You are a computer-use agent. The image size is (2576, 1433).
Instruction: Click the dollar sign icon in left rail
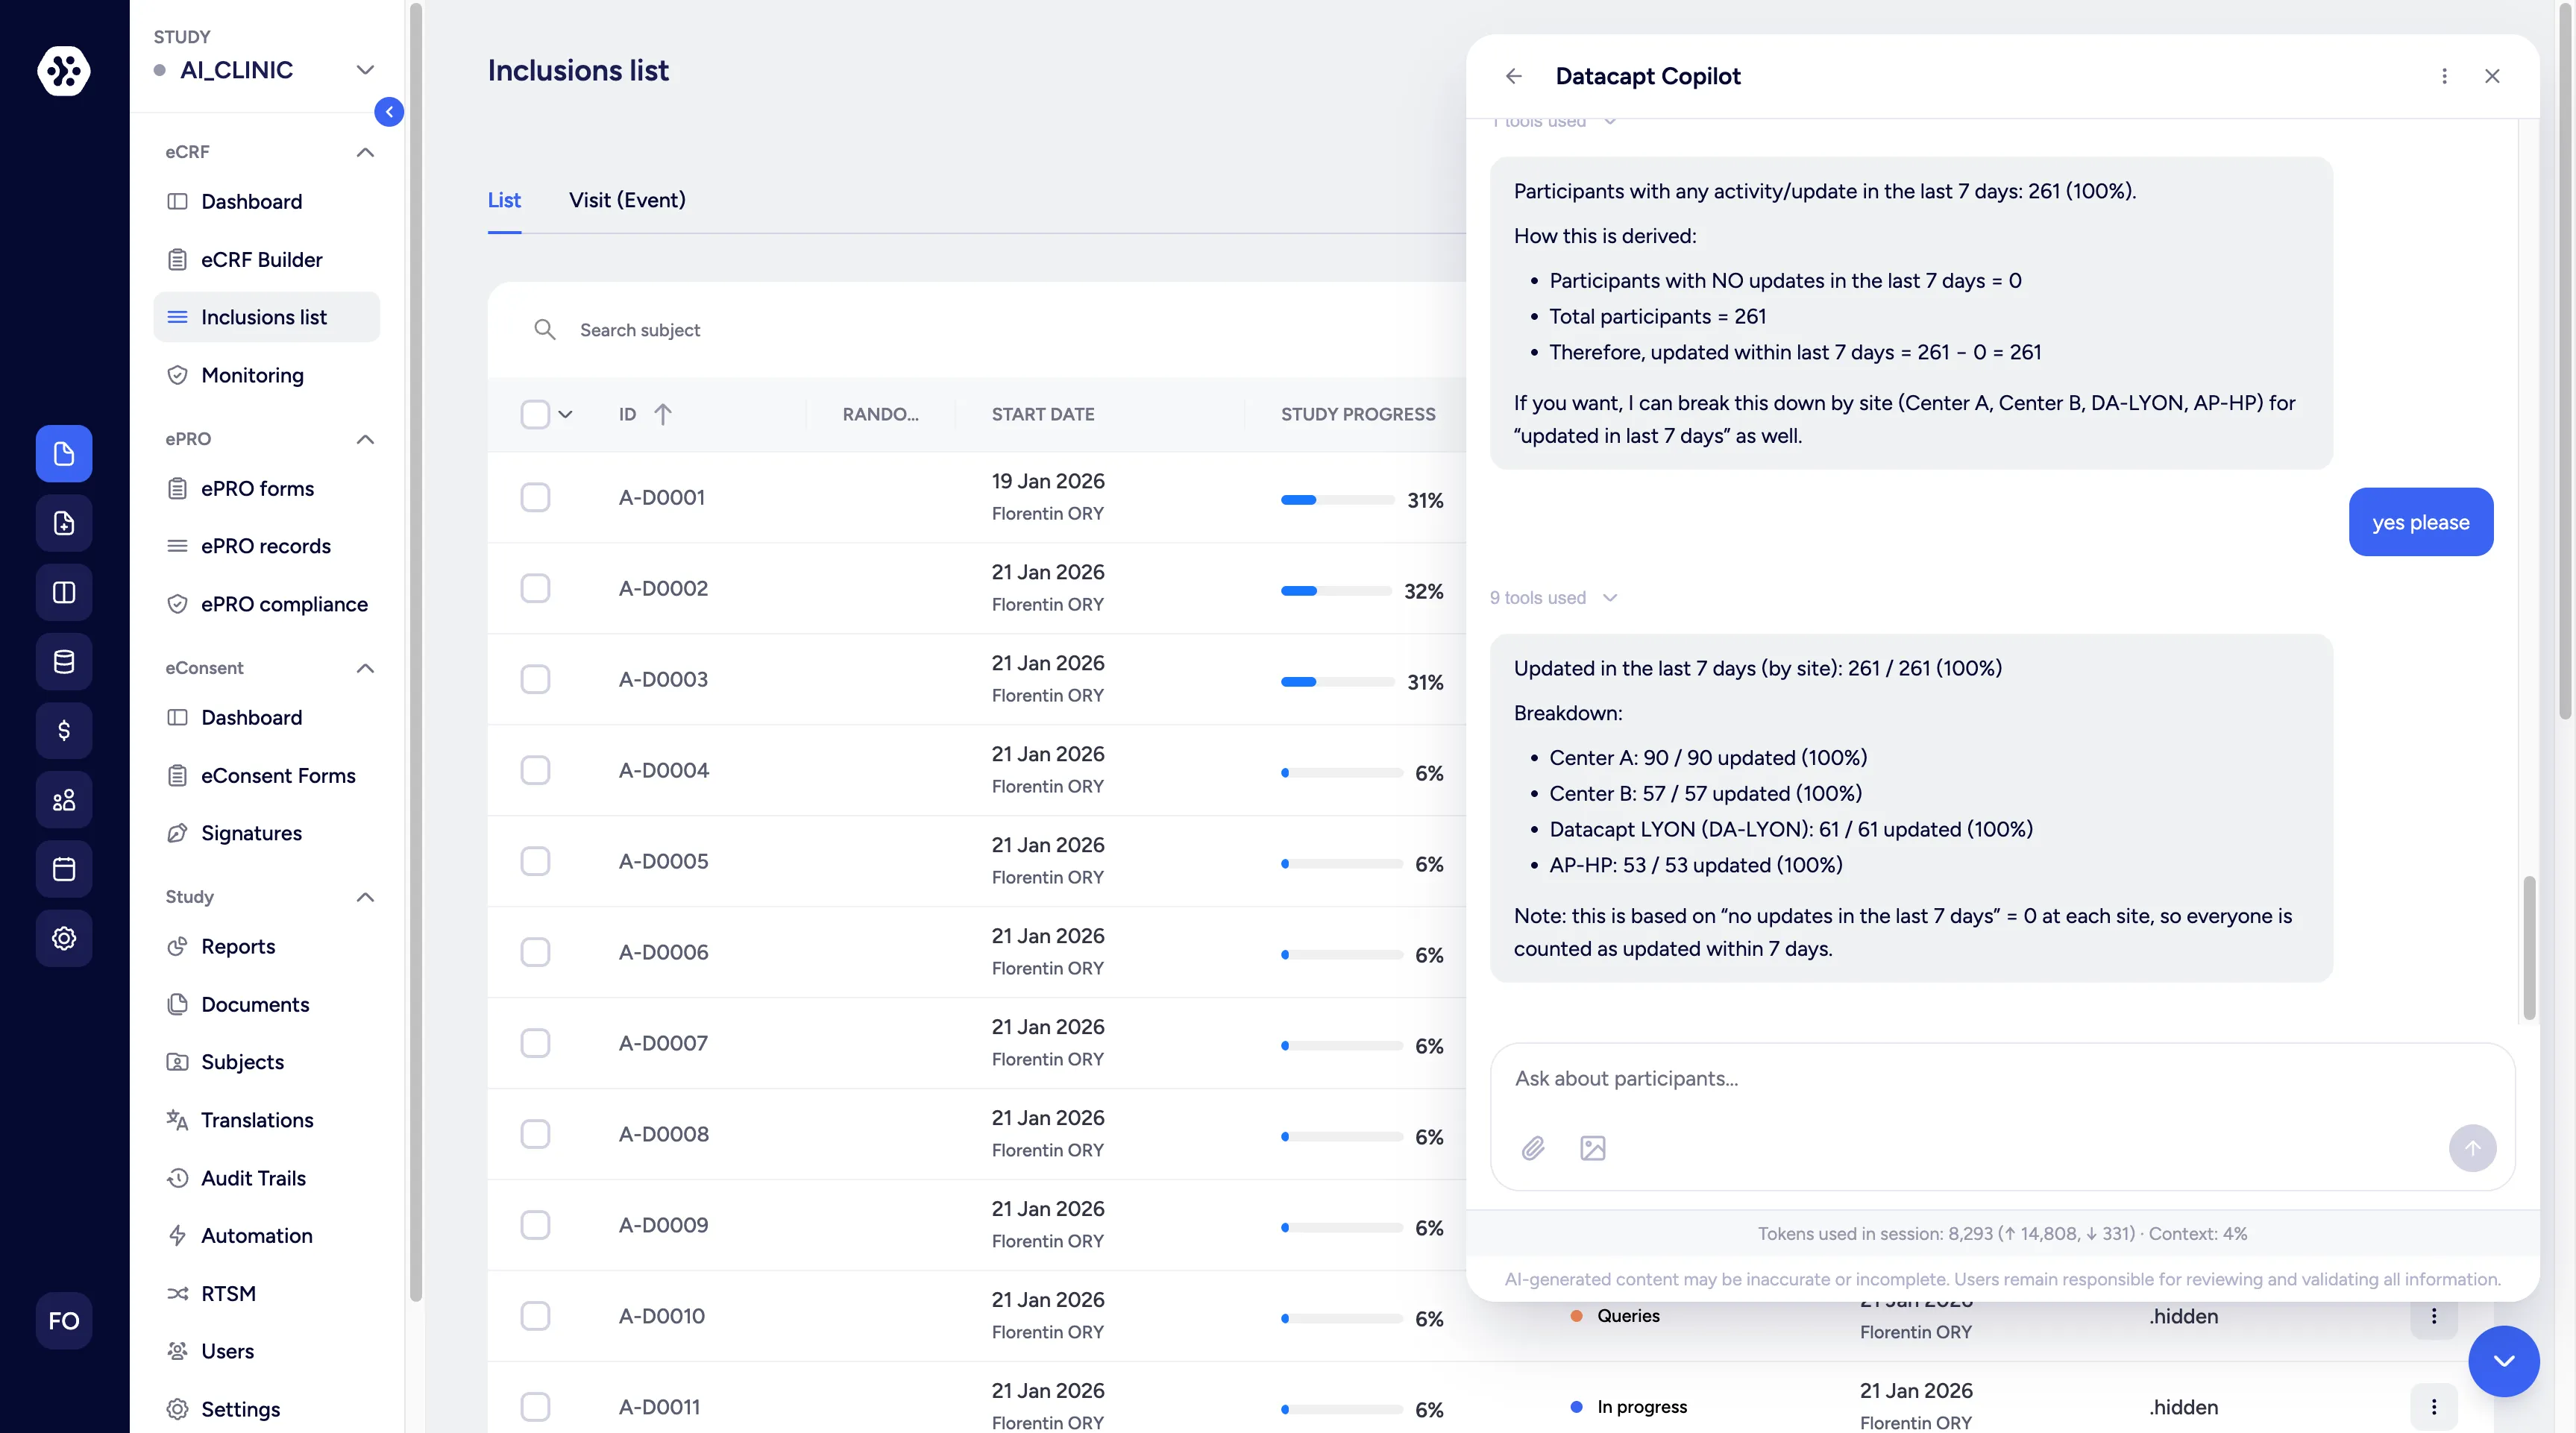click(64, 730)
